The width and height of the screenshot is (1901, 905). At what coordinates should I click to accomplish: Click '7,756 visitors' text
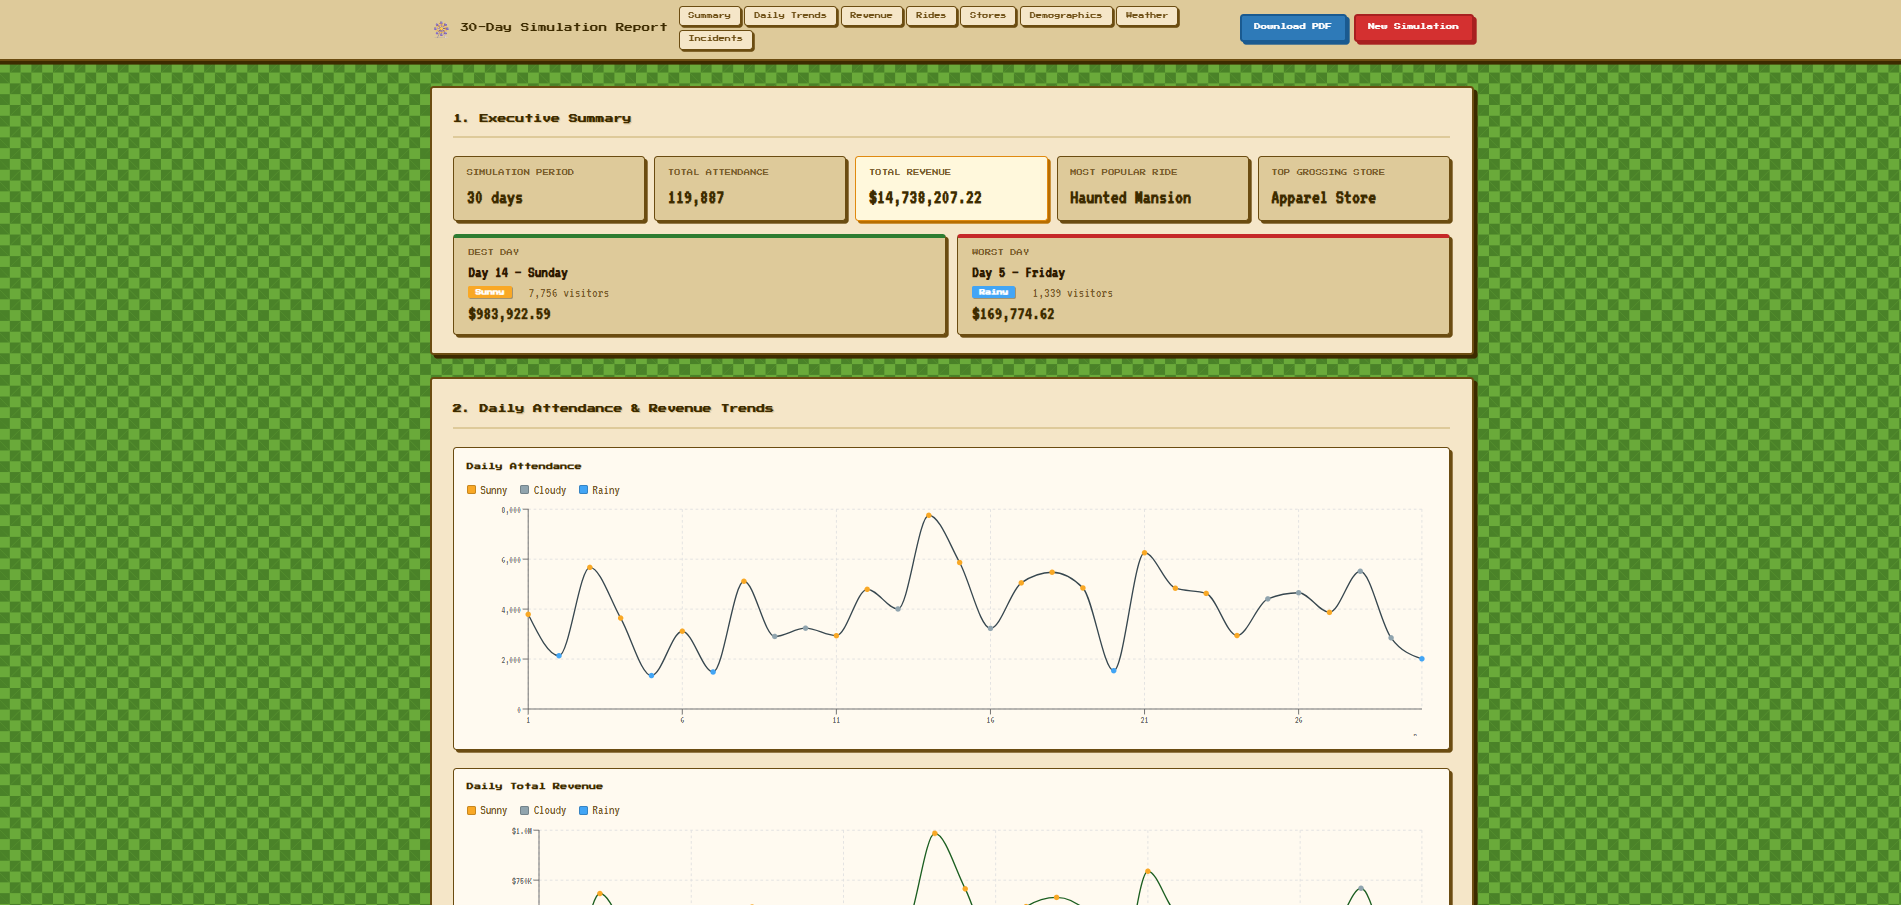pos(569,294)
